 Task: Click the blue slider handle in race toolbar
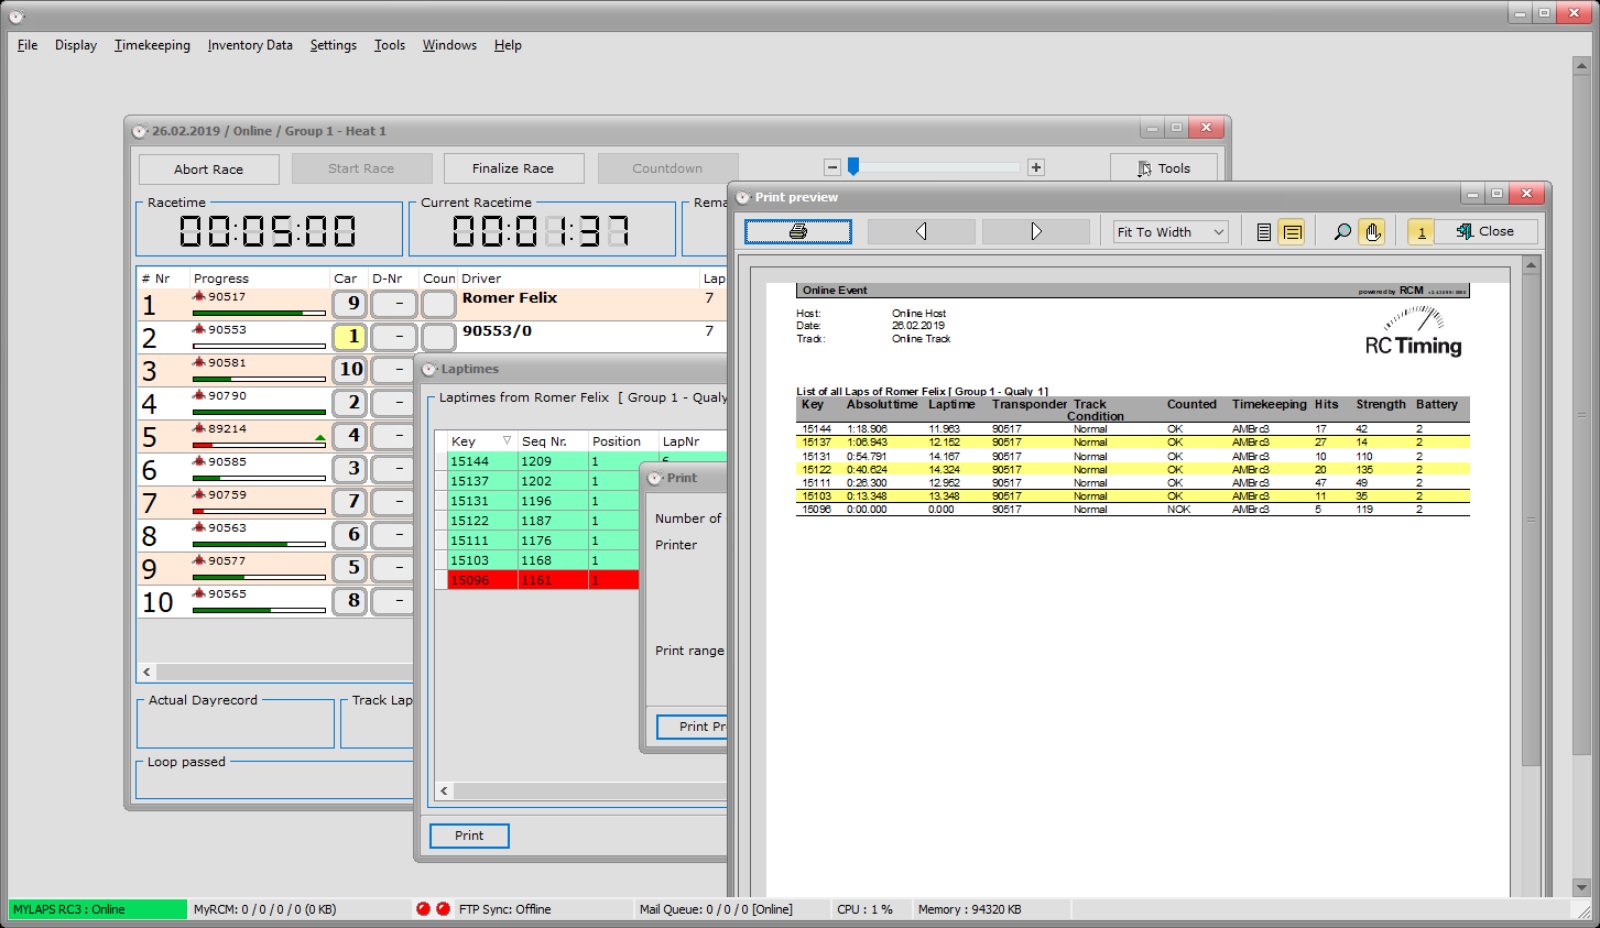click(853, 166)
